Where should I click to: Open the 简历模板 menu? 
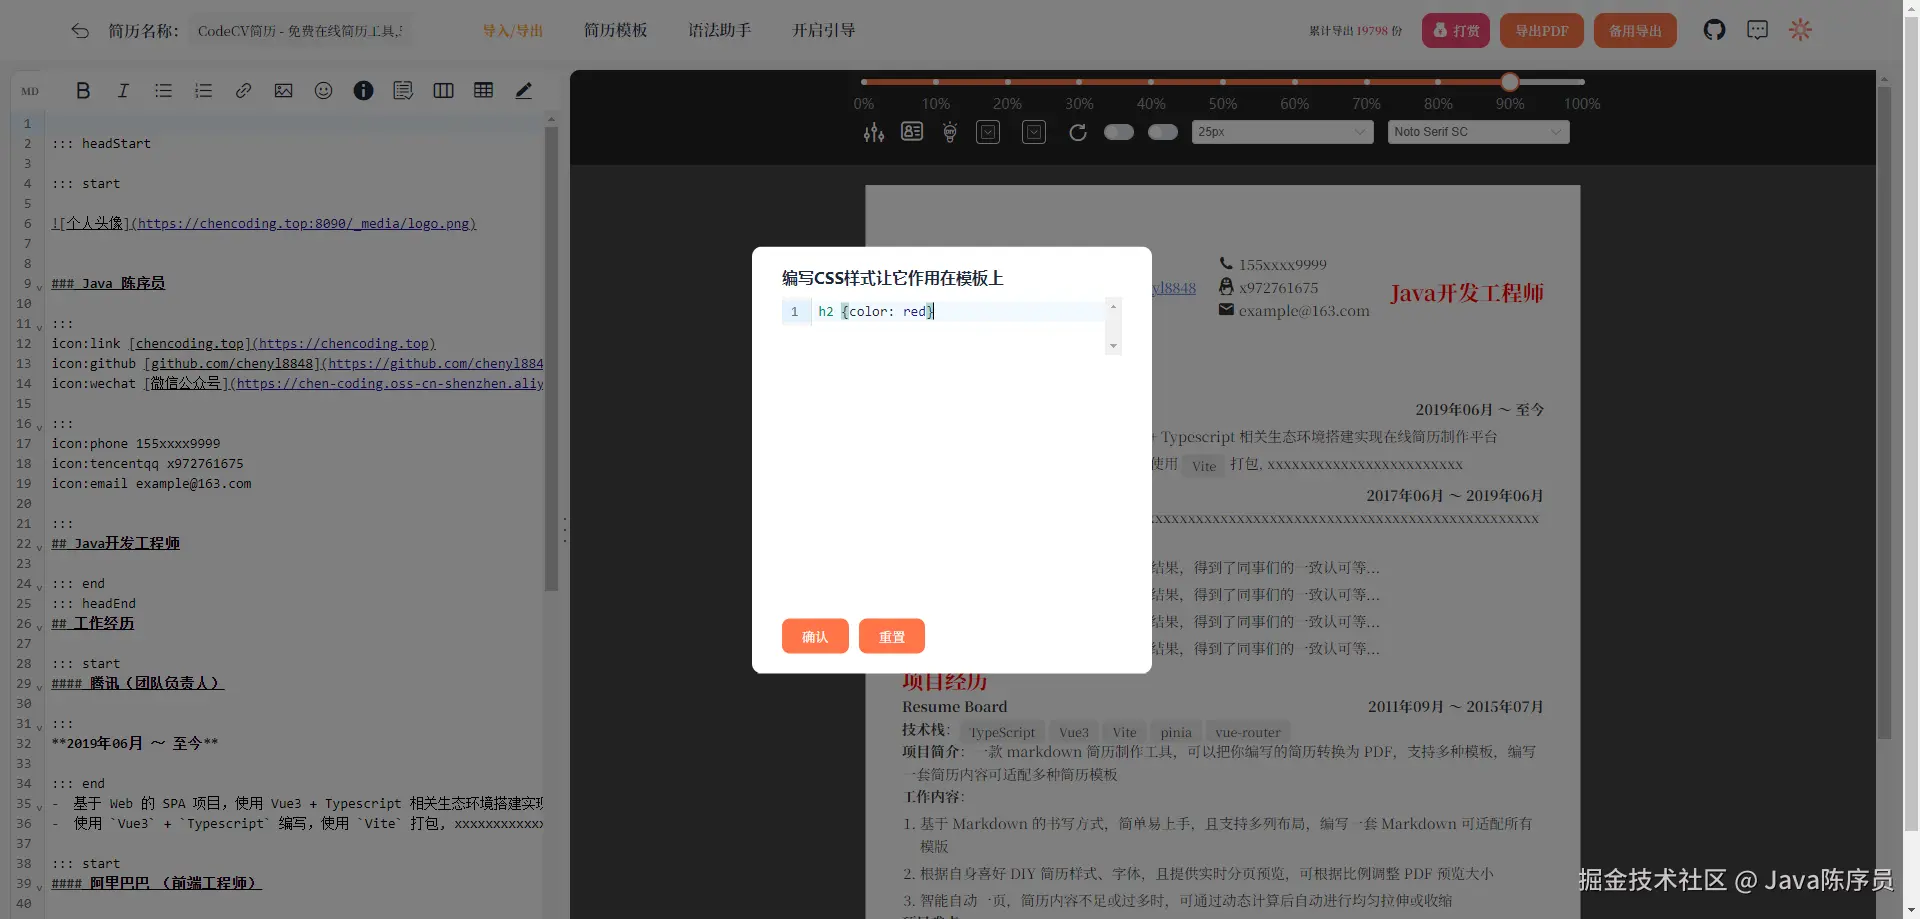tap(616, 31)
